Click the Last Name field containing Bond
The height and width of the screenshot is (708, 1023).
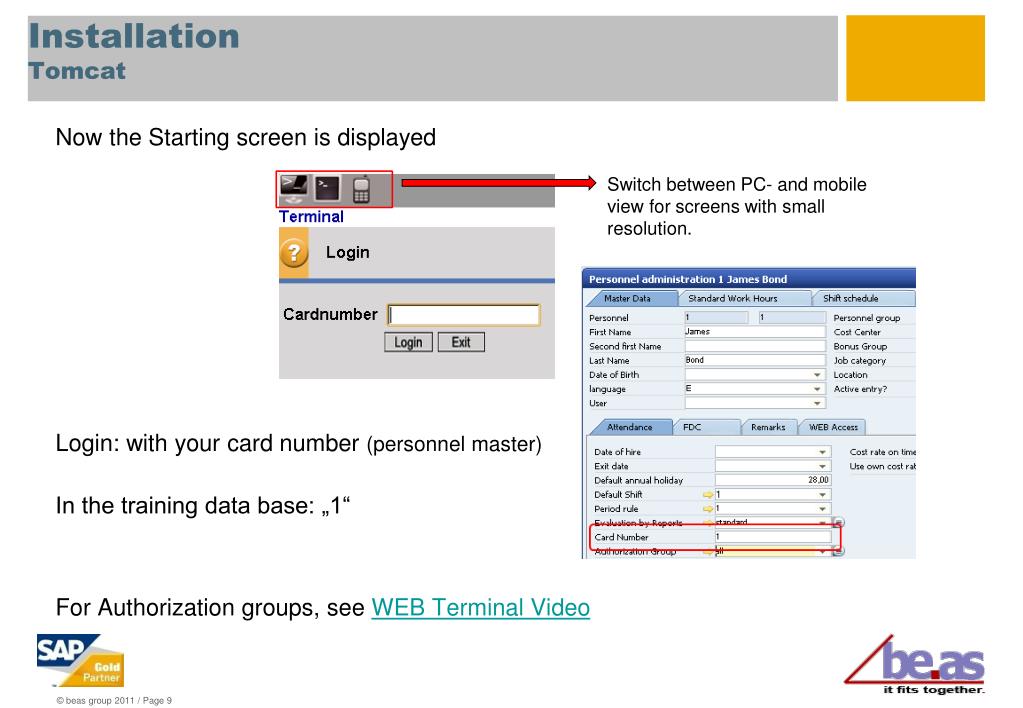pyautogui.click(x=755, y=360)
